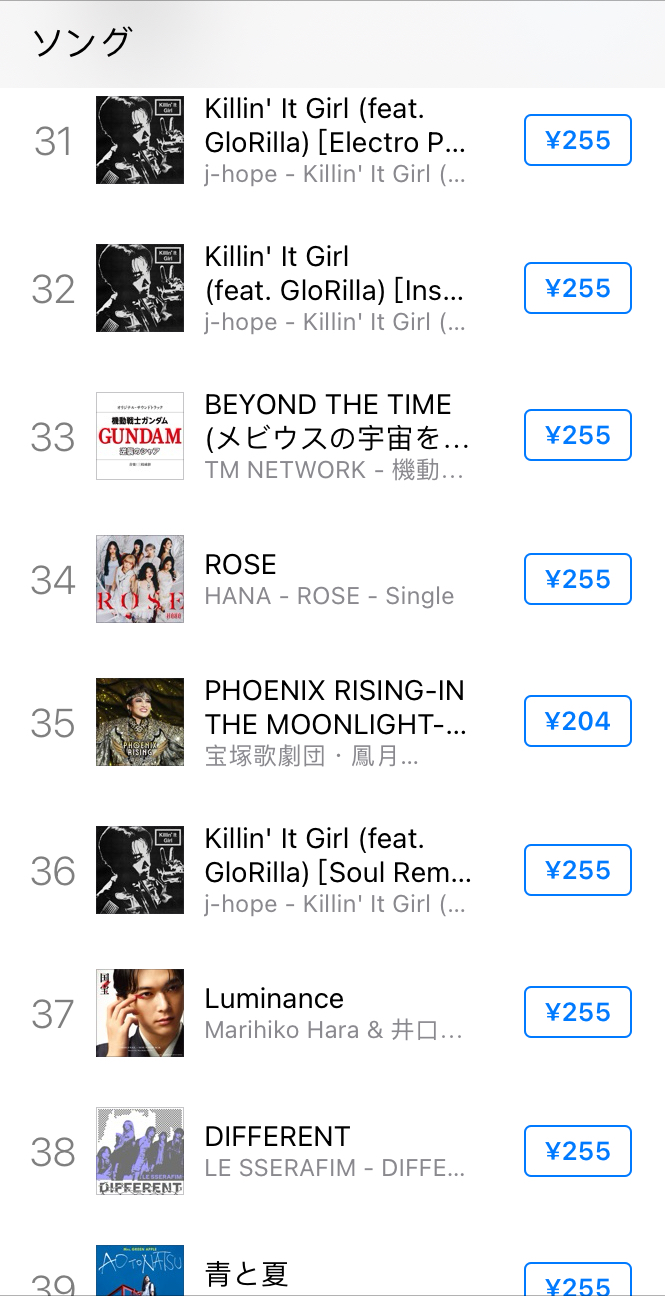Select BEYOND THE TIME song title
Screen dimensions: 665x1296
pyautogui.click(x=328, y=421)
